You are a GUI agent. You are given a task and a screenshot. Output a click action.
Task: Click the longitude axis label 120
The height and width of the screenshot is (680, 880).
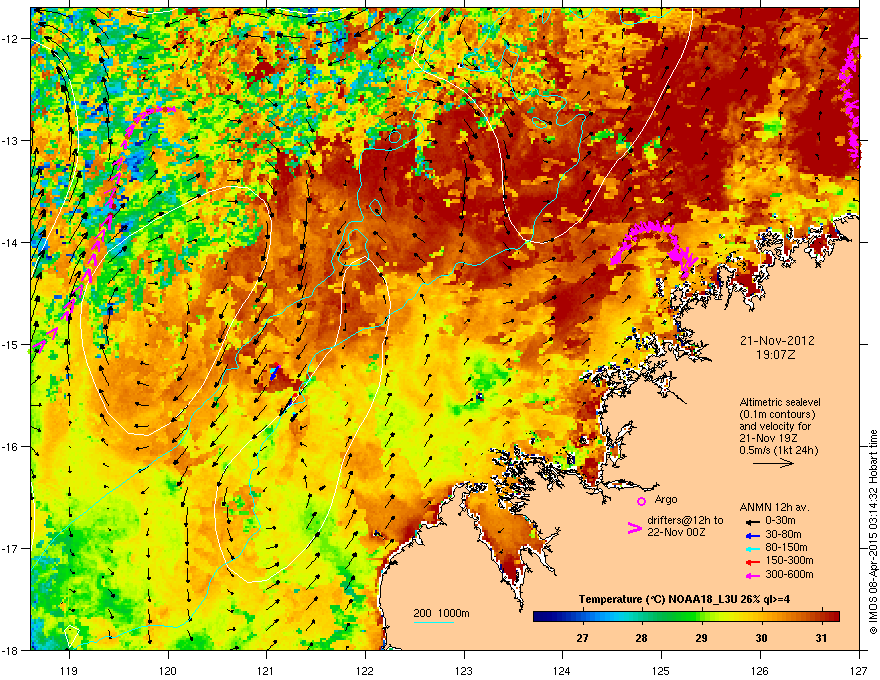pos(168,670)
